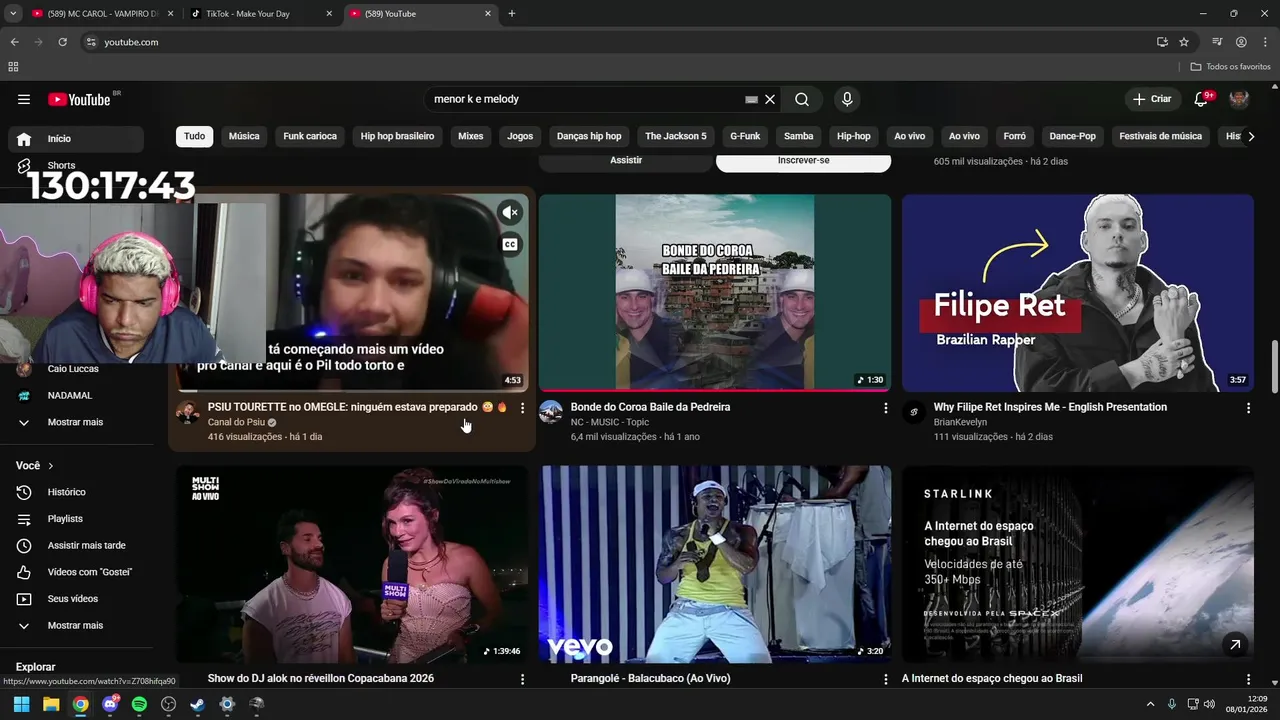Viewport: 1280px width, 720px height.
Task: Click the YouTube logo
Action: tap(80, 99)
